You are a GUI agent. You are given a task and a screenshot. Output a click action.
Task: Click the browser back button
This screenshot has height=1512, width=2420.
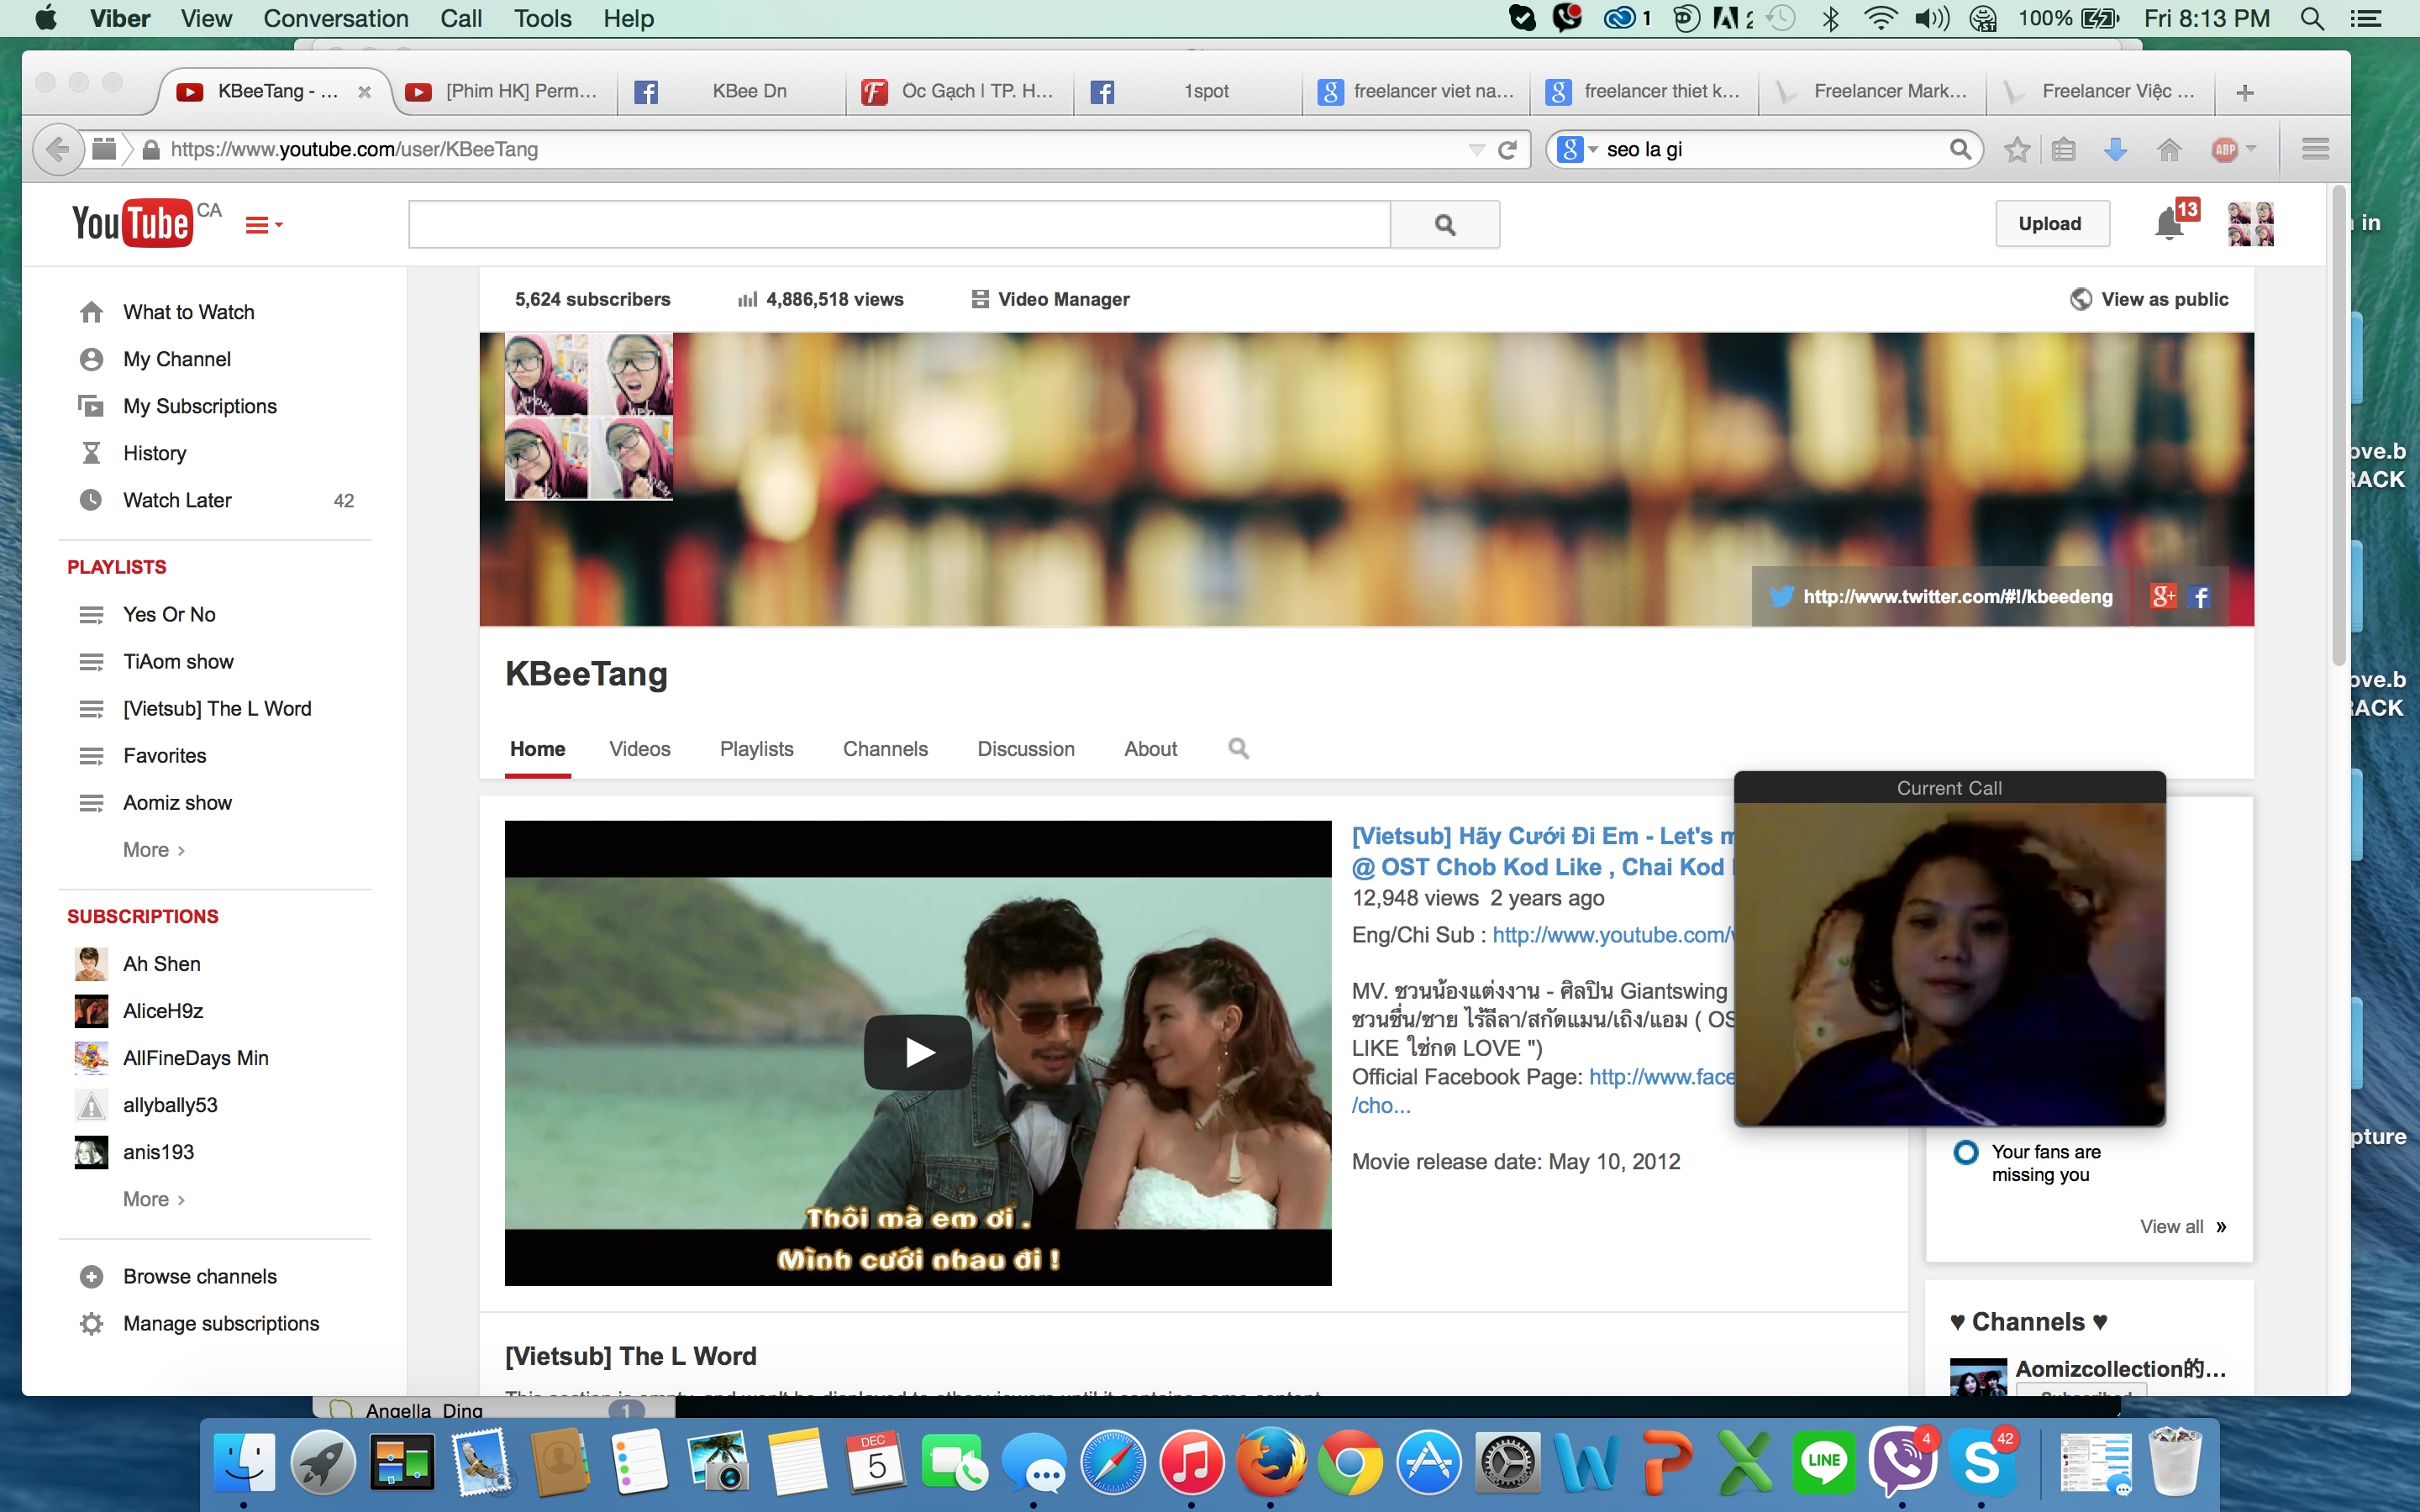coord(57,149)
